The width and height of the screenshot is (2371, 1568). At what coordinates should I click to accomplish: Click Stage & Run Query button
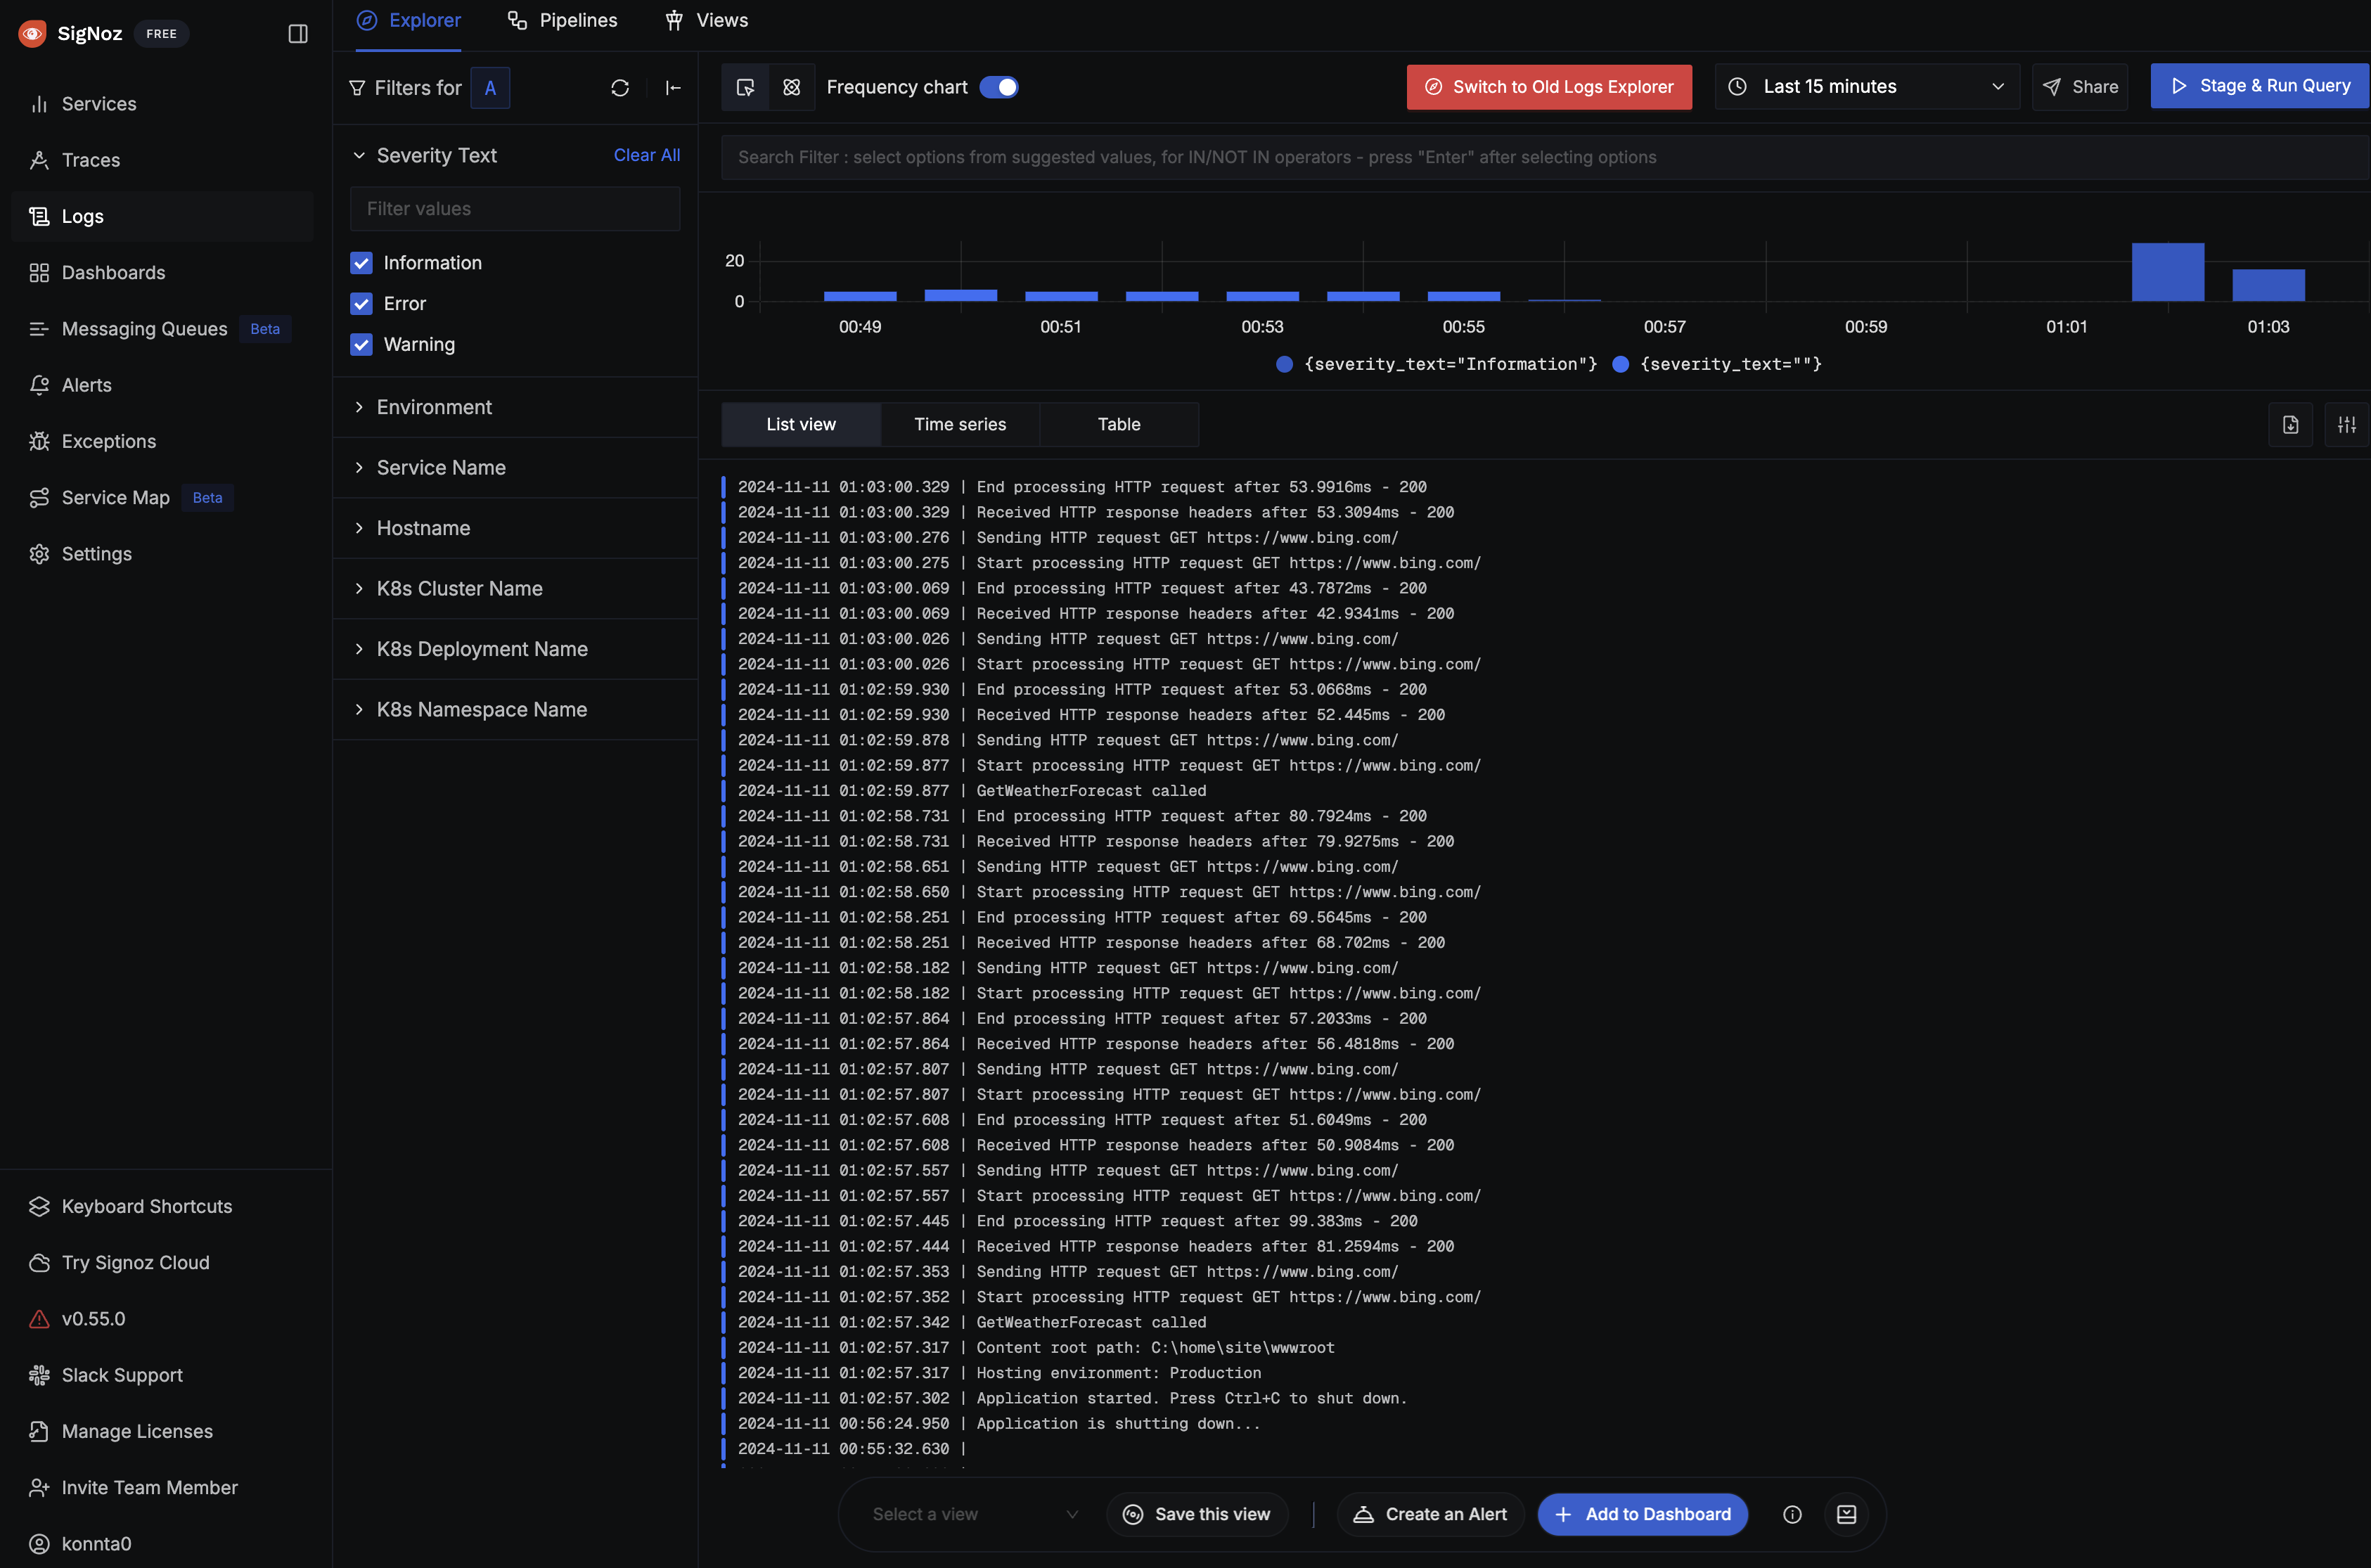(2259, 86)
